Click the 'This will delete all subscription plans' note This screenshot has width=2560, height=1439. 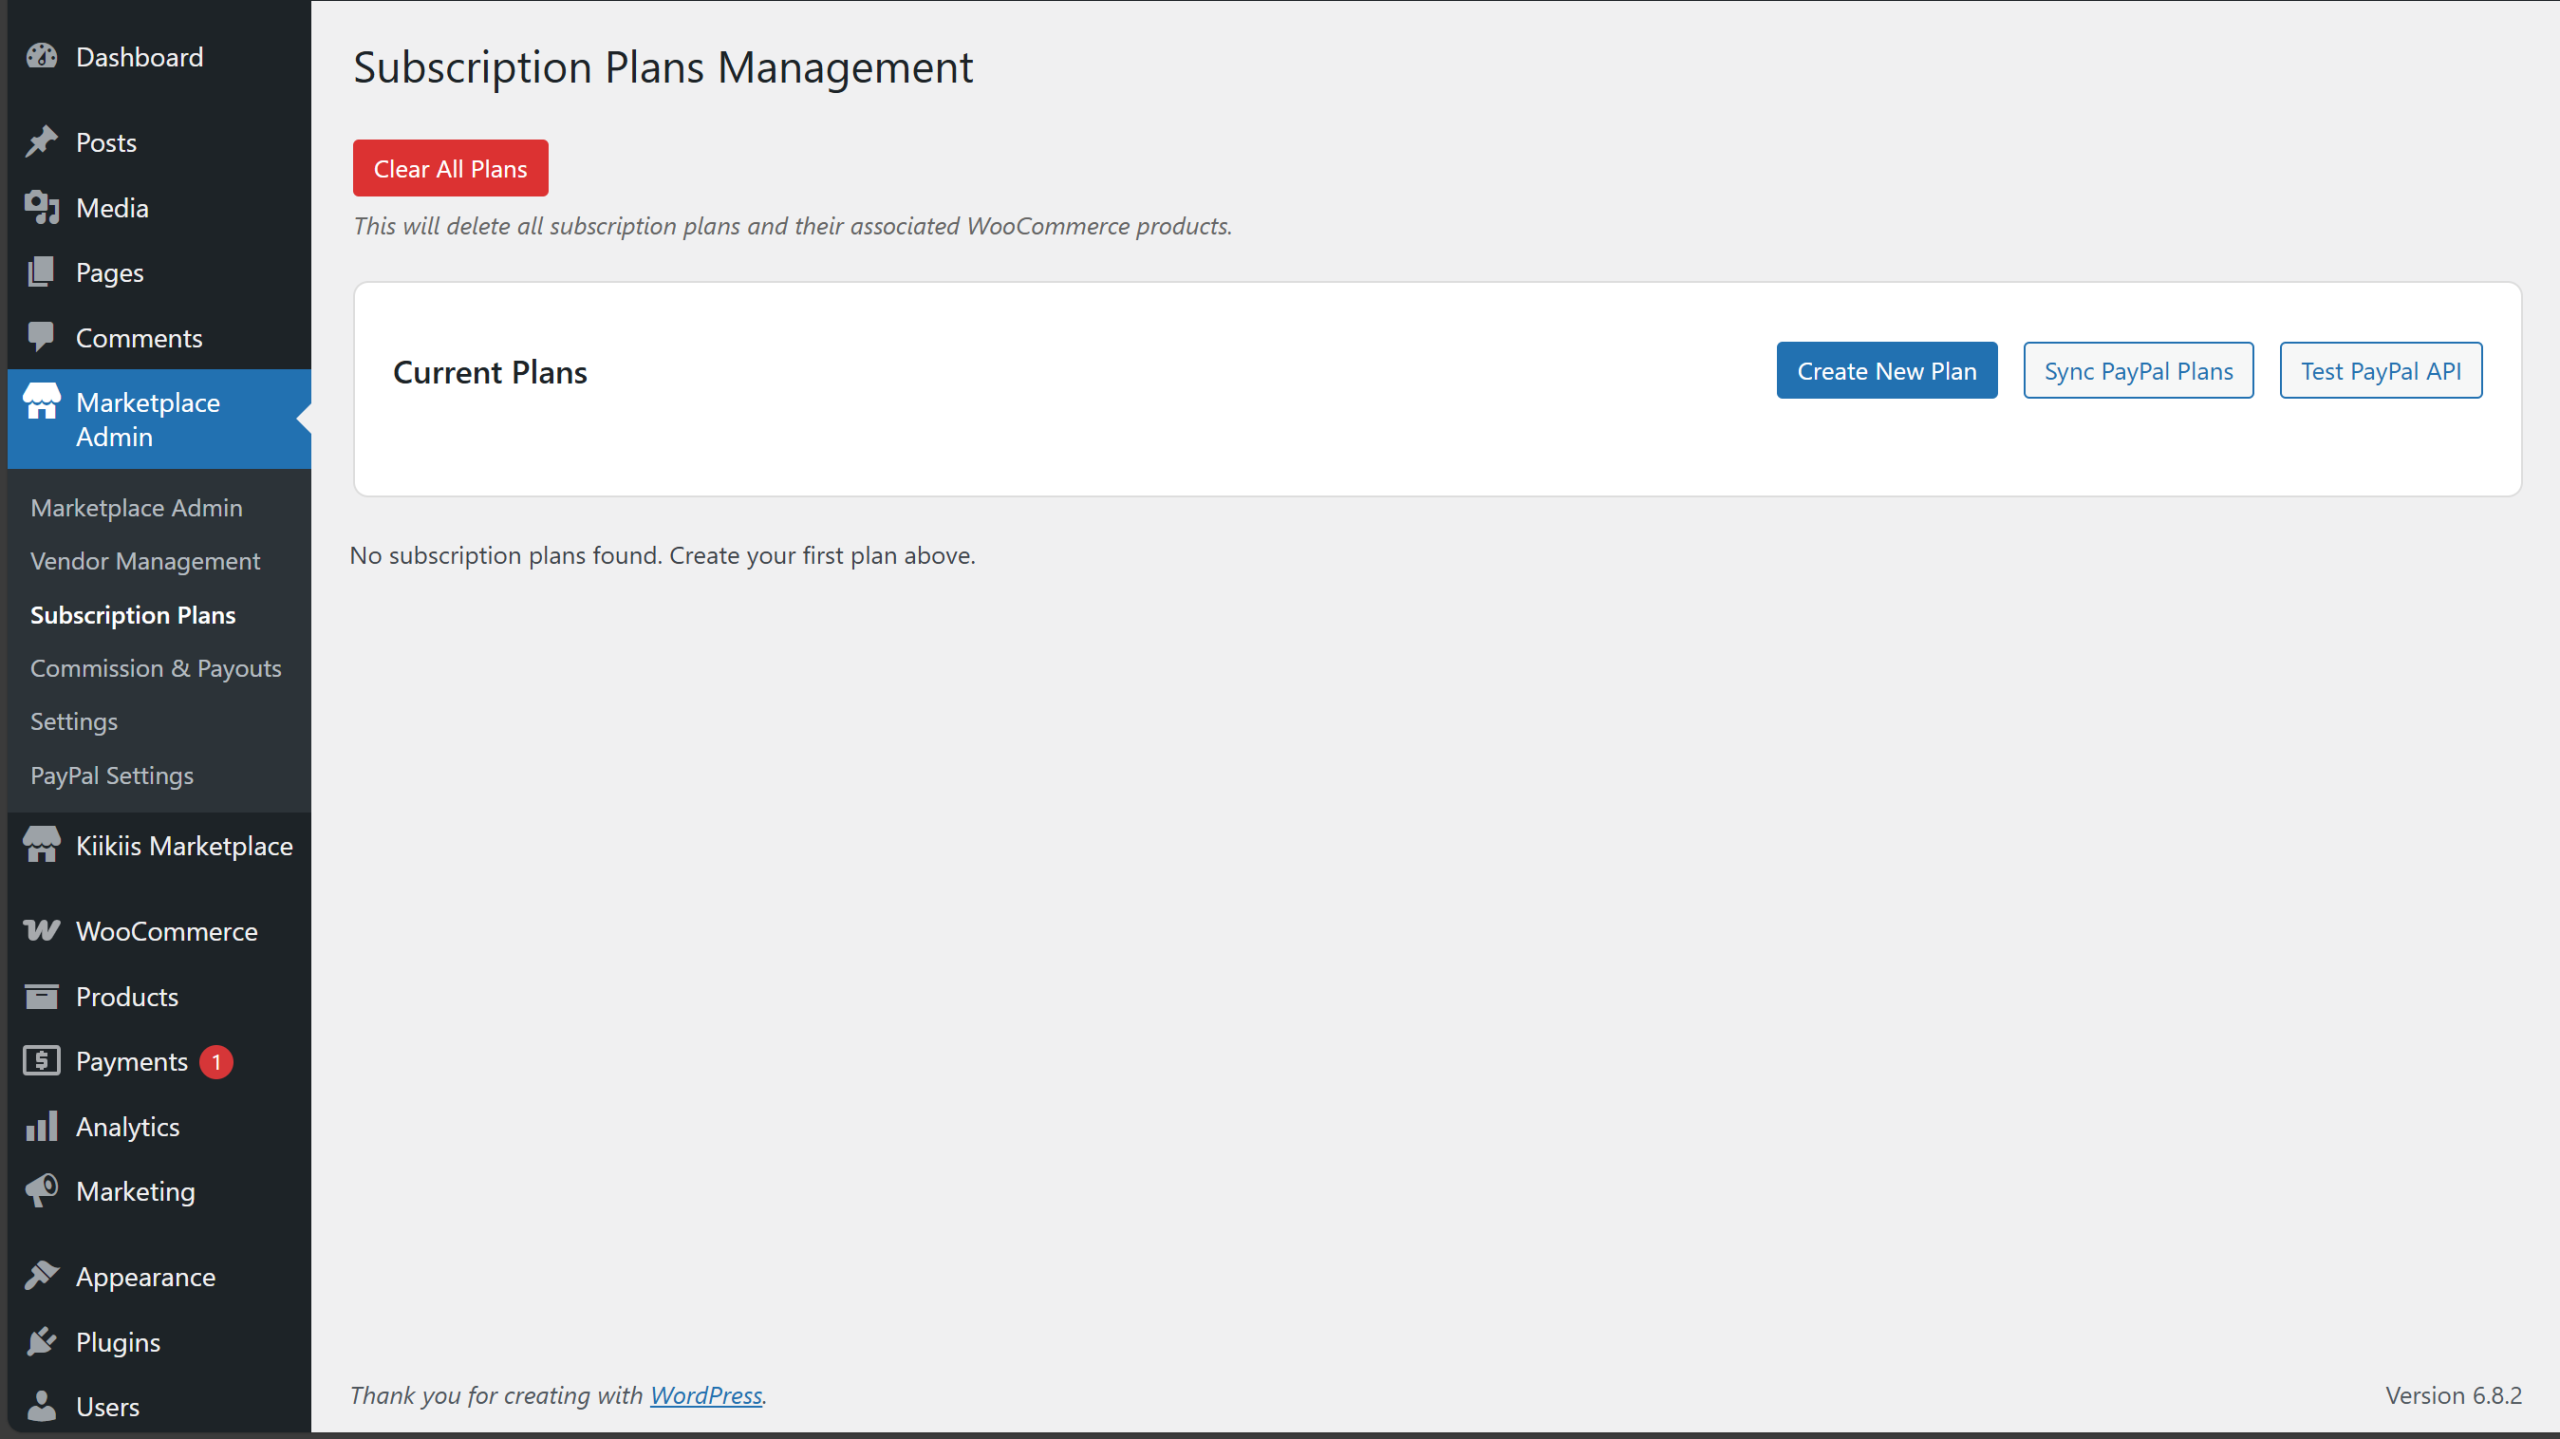[792, 225]
